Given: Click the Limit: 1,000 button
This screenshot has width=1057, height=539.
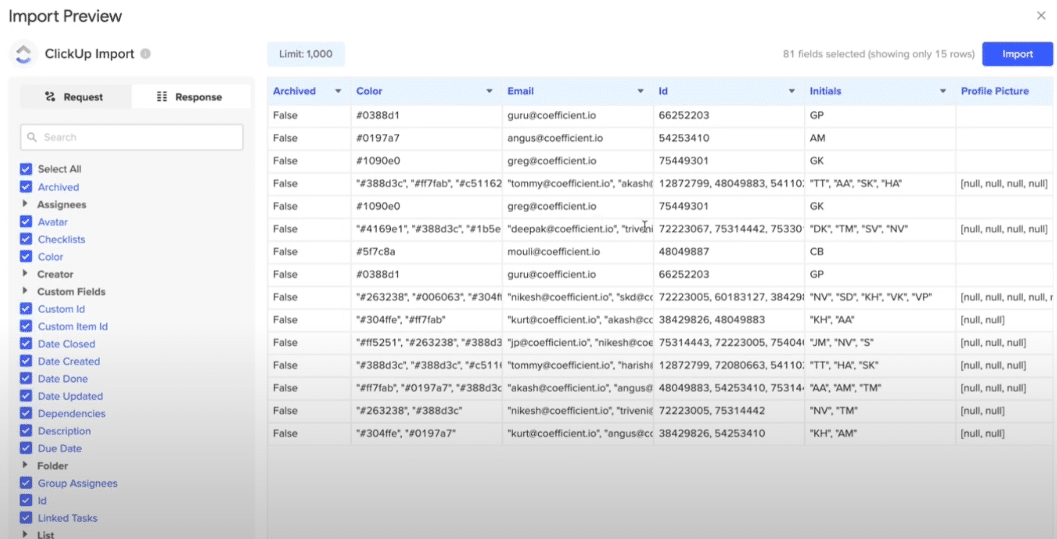Looking at the screenshot, I should (306, 54).
